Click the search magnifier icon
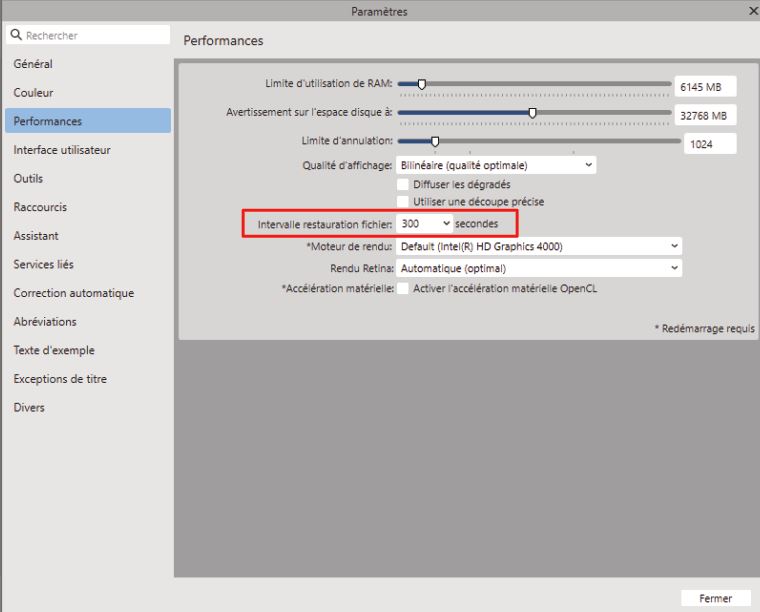The width and height of the screenshot is (760, 612). tap(16, 35)
